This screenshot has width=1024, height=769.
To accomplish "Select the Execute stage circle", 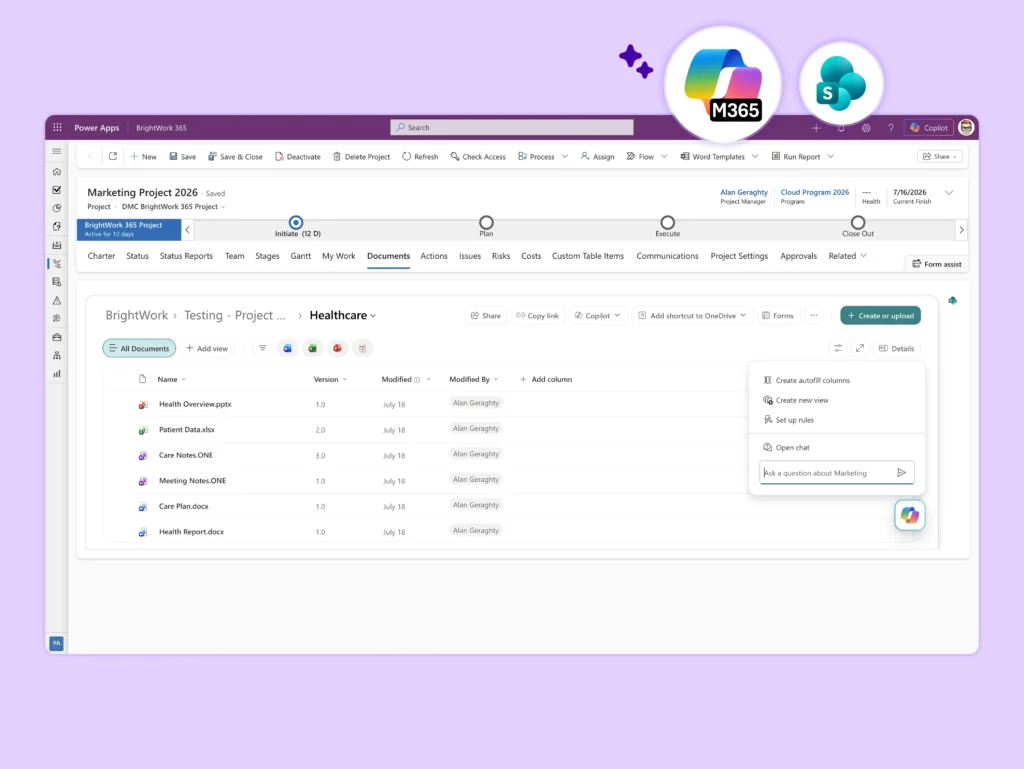I will 667,223.
